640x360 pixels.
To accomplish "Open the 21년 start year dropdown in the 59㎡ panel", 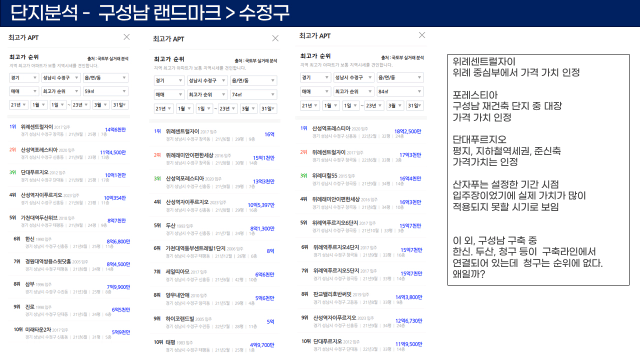I will tap(19, 105).
